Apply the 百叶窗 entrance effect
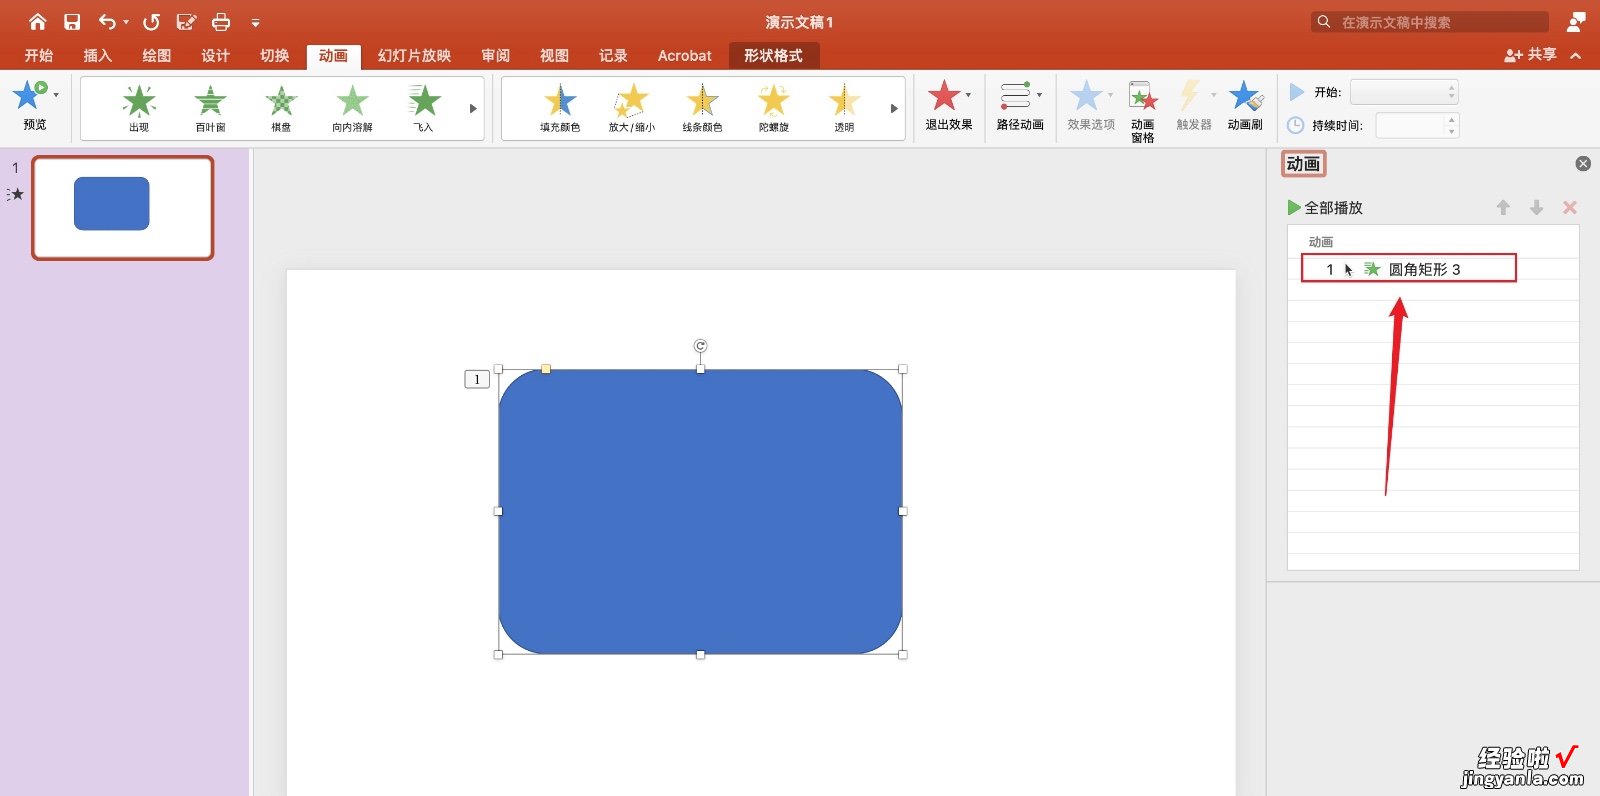This screenshot has height=796, width=1600. click(210, 107)
